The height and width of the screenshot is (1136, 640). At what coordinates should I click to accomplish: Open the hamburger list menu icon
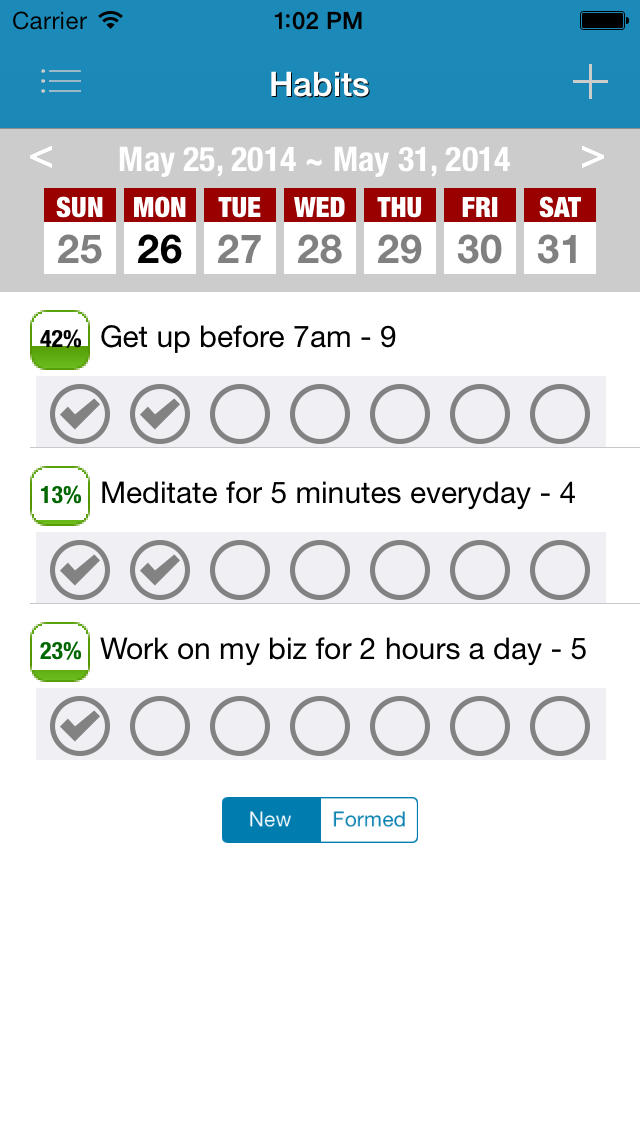click(x=61, y=82)
